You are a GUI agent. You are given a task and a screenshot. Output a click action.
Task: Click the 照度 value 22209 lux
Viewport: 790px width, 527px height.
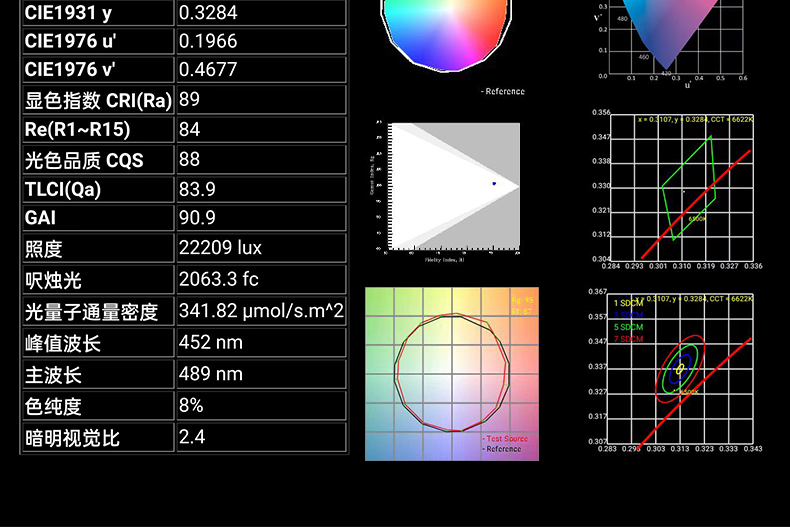point(220,248)
